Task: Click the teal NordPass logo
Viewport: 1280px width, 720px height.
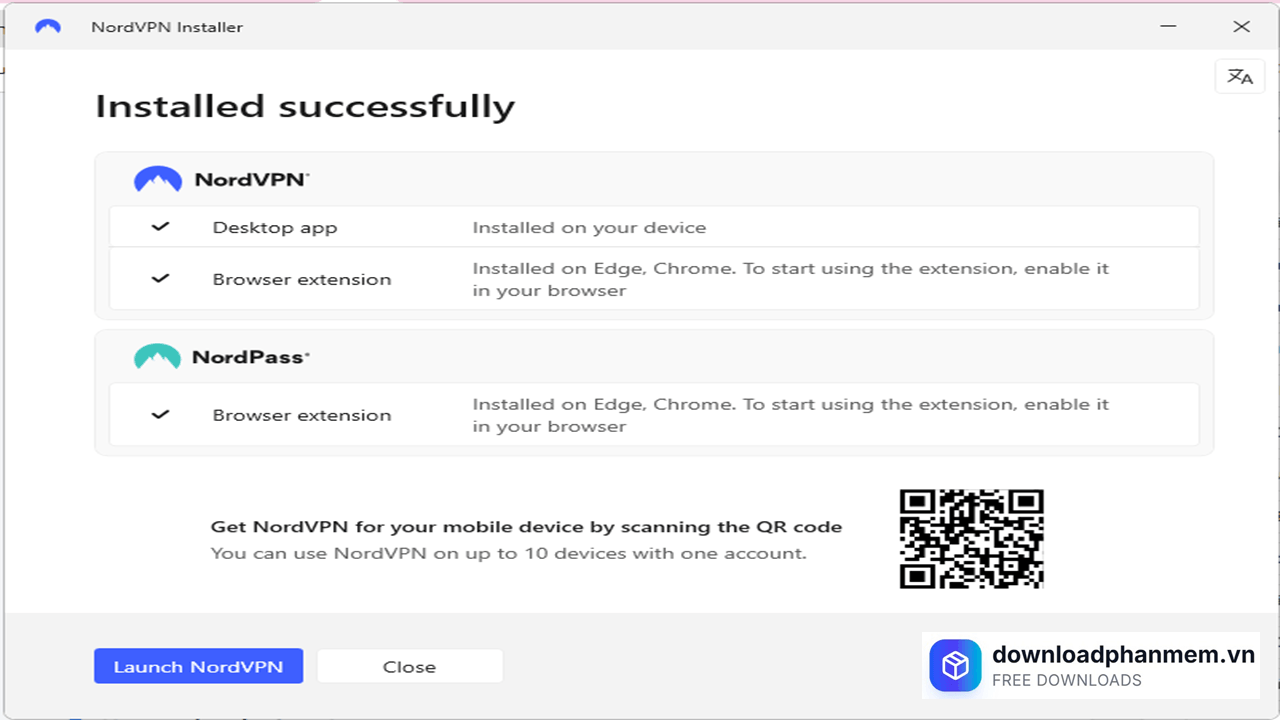Action: pyautogui.click(x=157, y=356)
